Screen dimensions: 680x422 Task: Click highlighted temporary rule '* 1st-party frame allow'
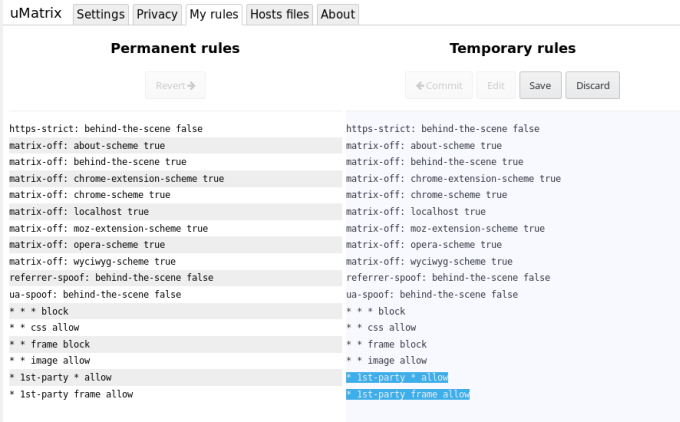pyautogui.click(x=408, y=394)
